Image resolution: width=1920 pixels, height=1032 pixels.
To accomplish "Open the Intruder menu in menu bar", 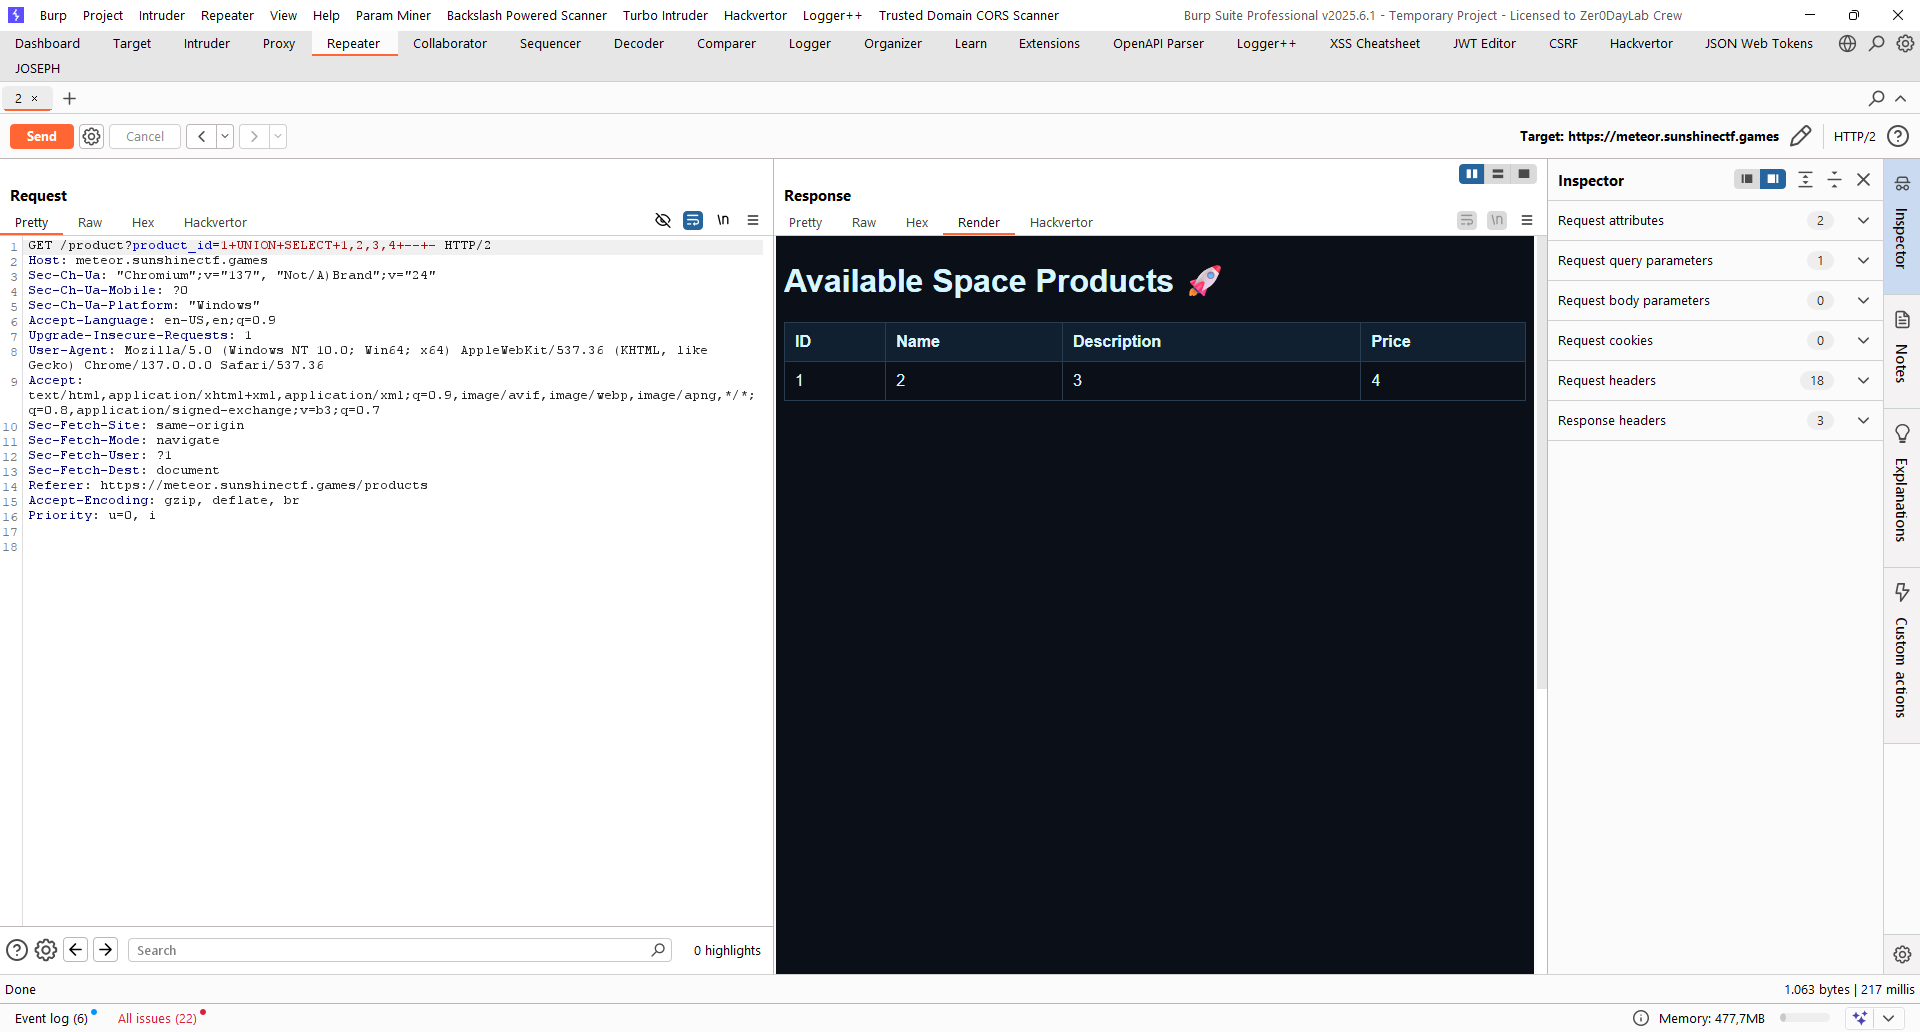I will point(162,15).
